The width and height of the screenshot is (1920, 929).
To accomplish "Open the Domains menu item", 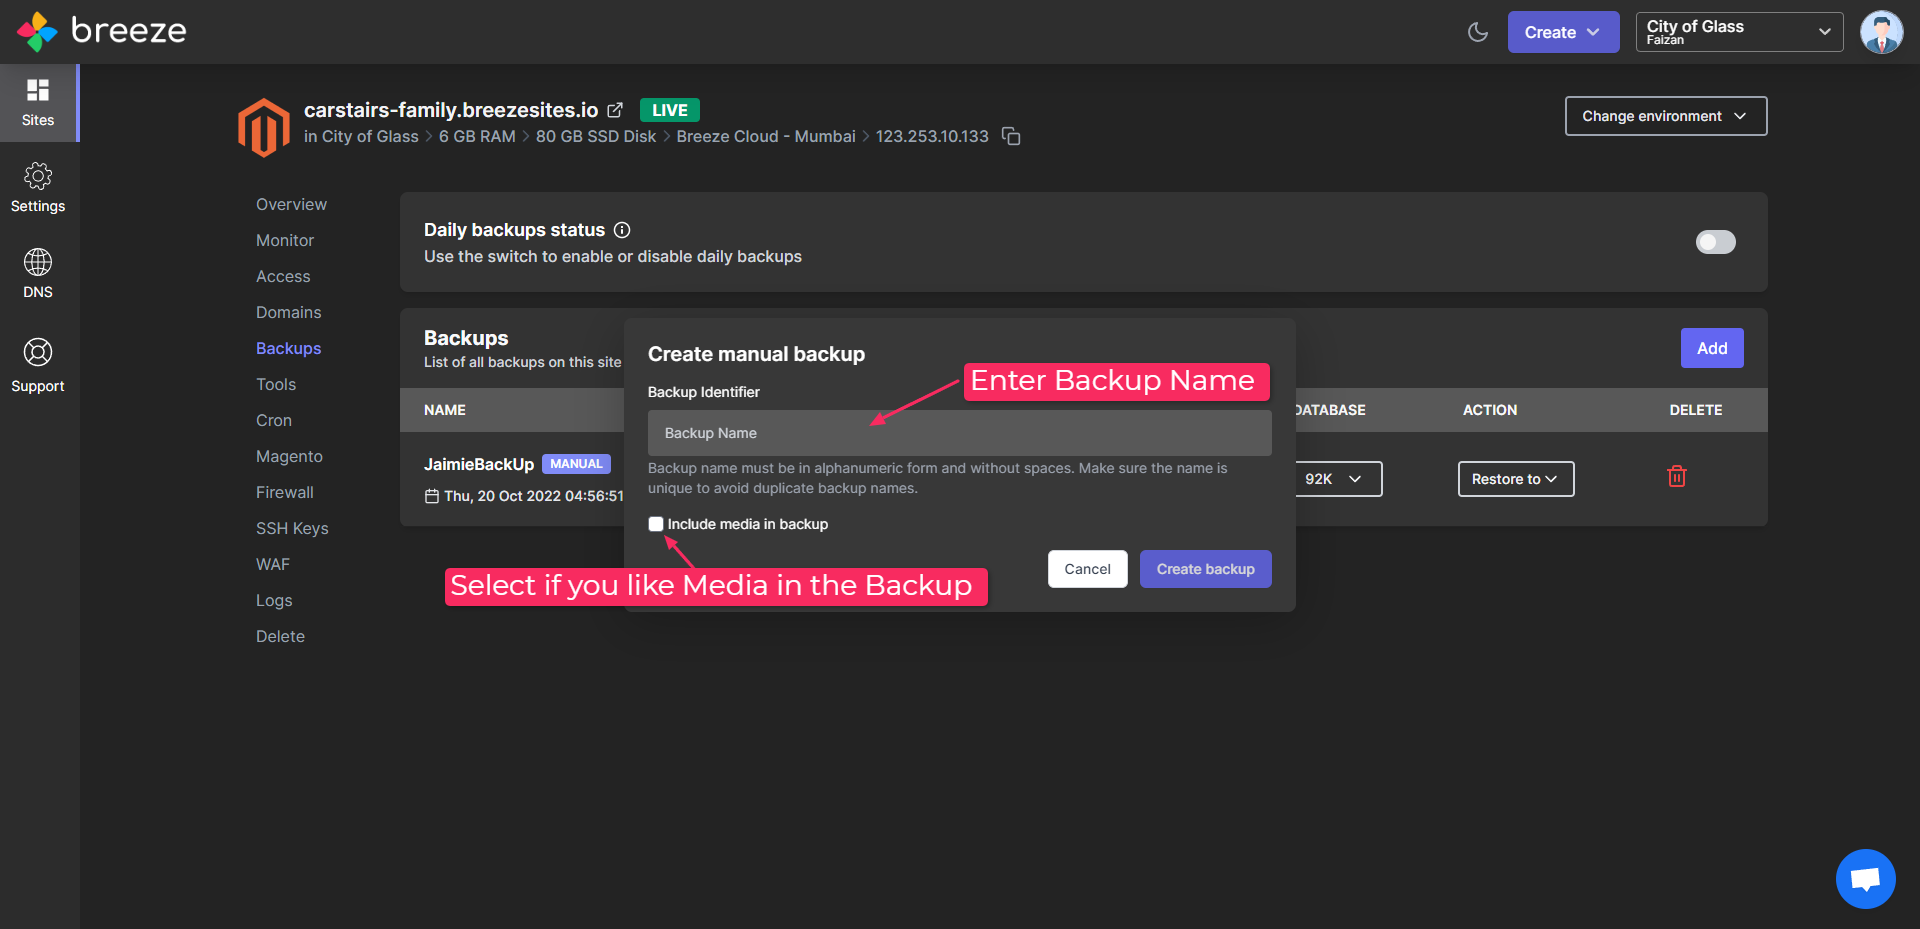I will pos(289,312).
